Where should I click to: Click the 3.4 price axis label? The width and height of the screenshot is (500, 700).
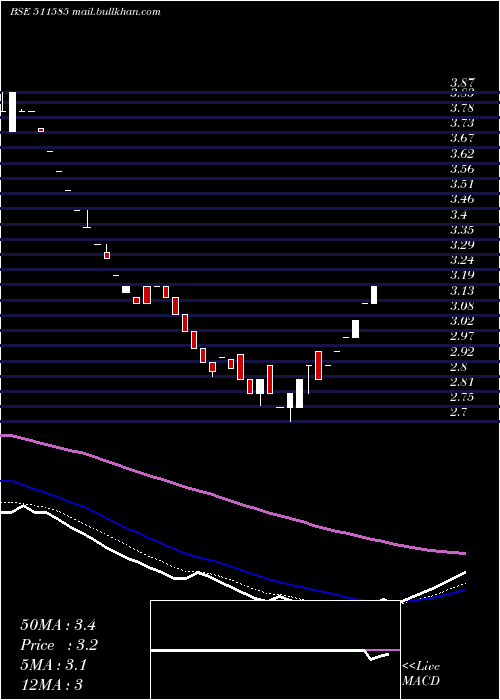pos(458,215)
